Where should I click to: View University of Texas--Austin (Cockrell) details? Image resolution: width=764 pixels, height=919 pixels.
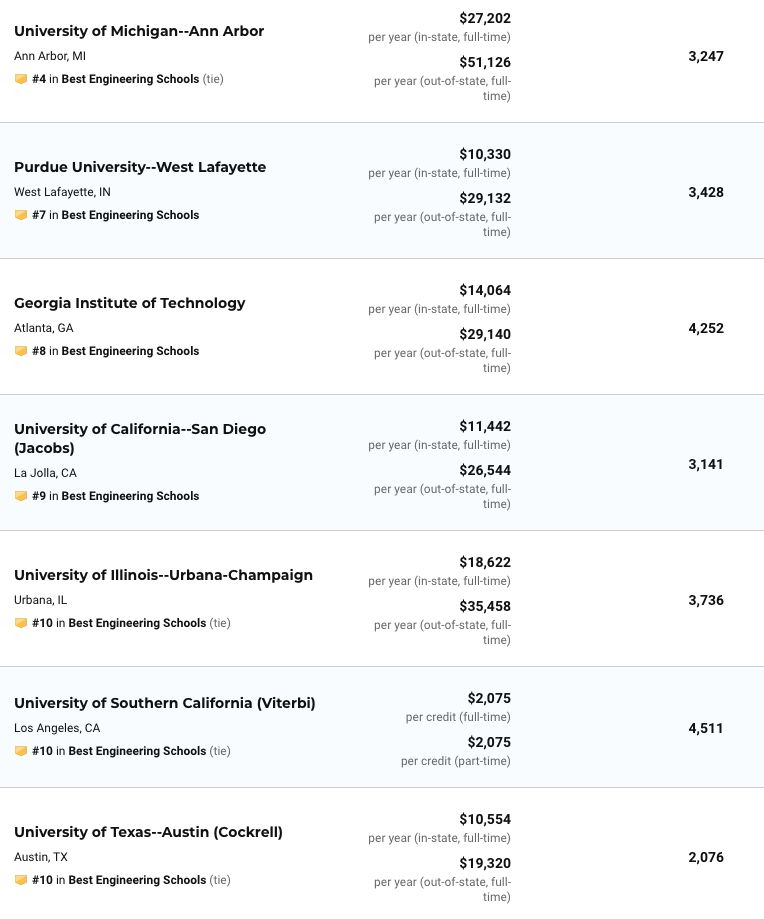coord(148,832)
